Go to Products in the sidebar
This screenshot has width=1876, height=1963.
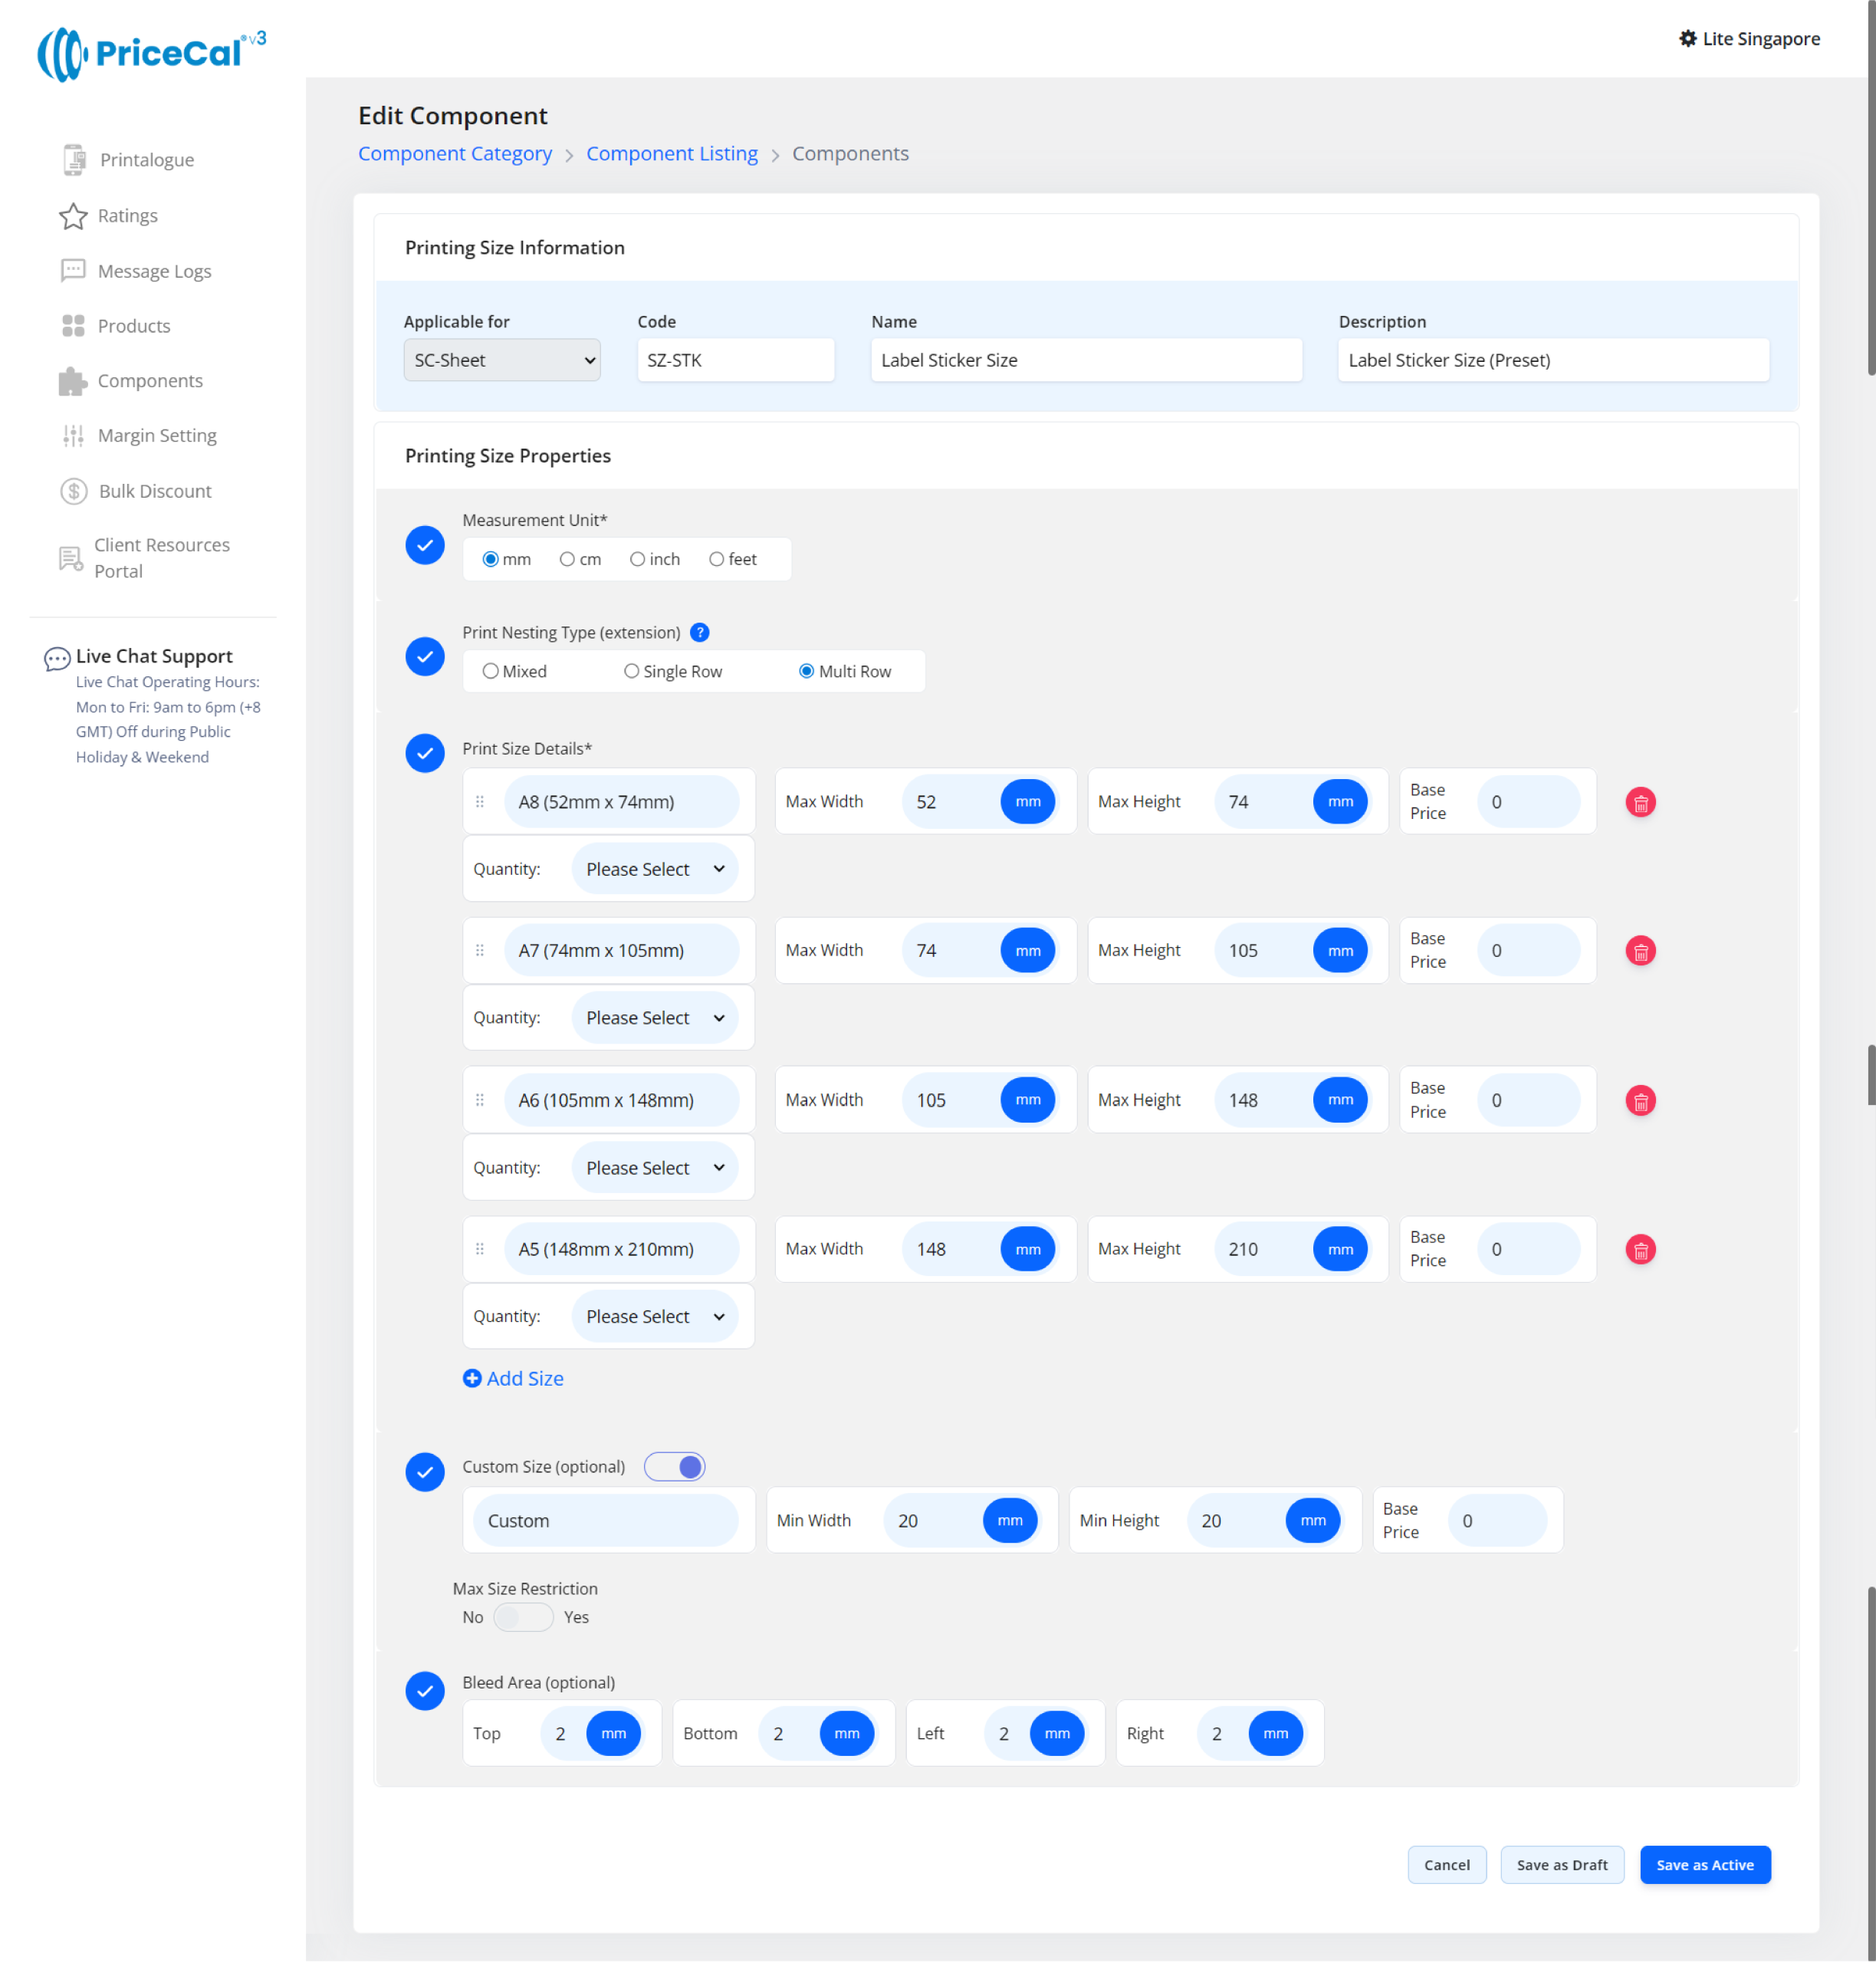tap(134, 326)
